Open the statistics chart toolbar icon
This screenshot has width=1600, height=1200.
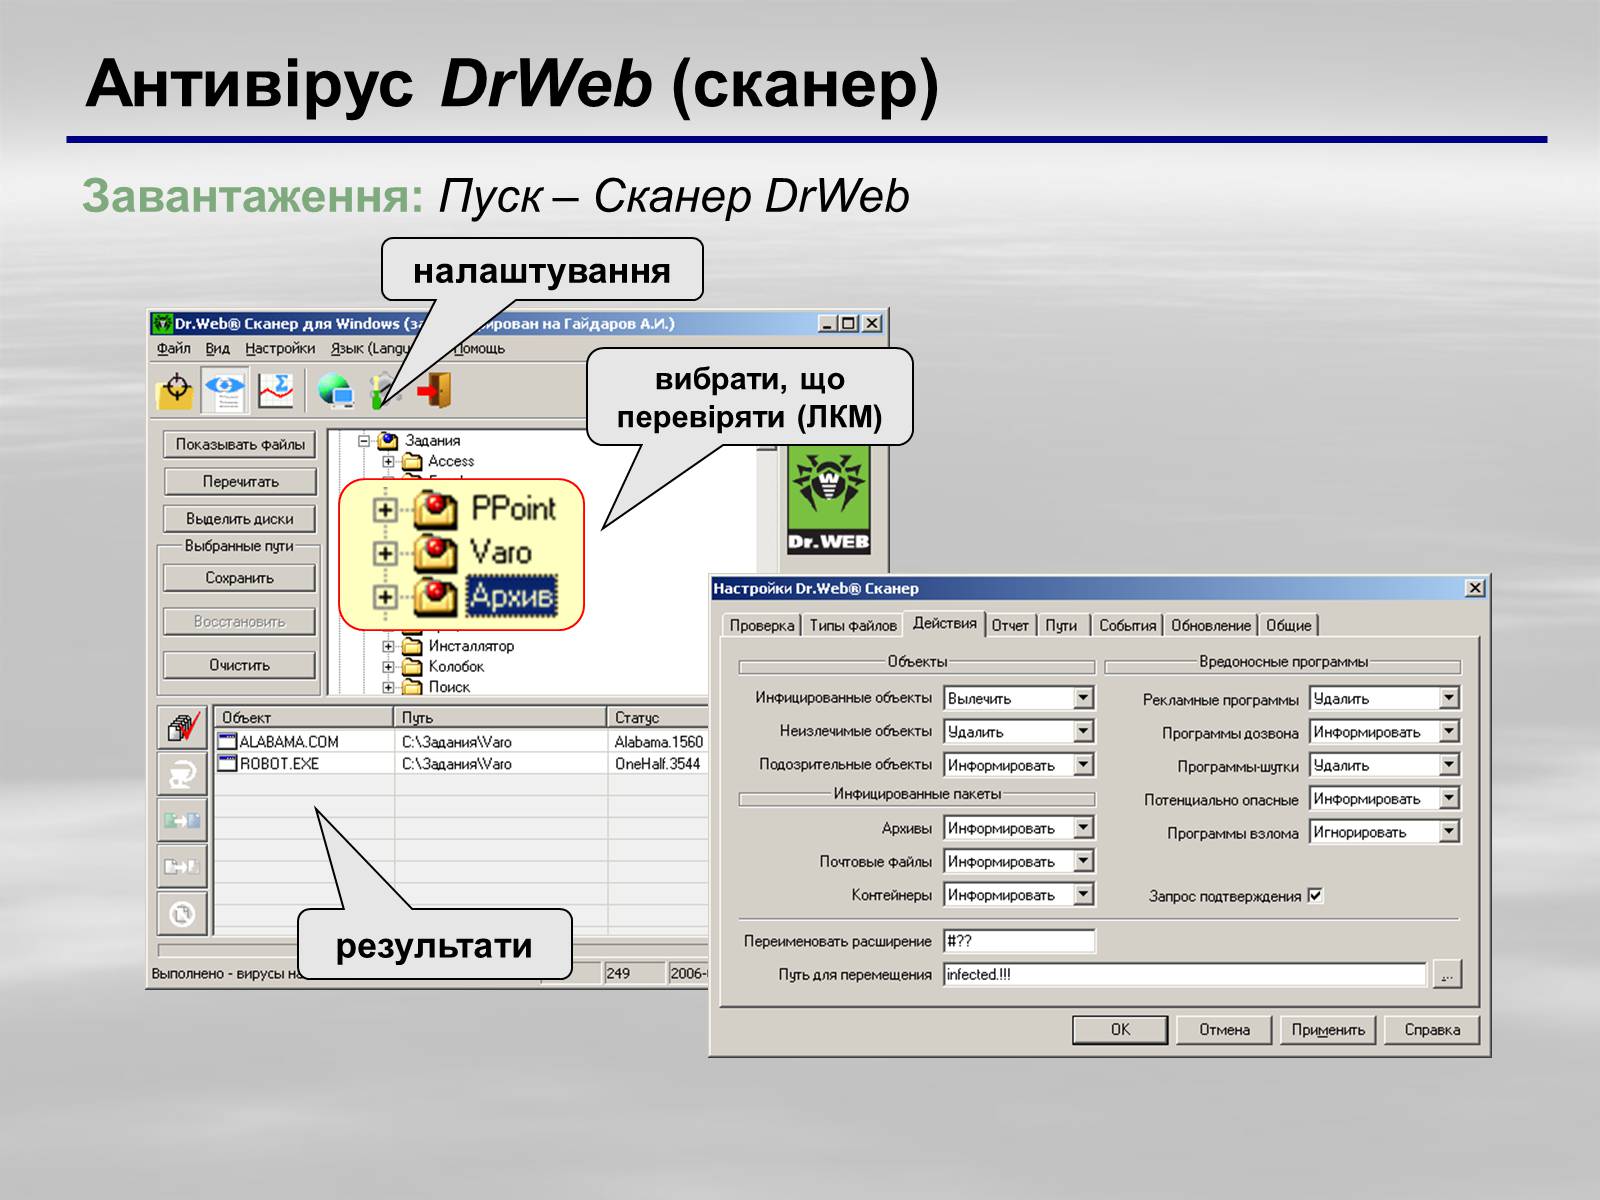coord(275,390)
